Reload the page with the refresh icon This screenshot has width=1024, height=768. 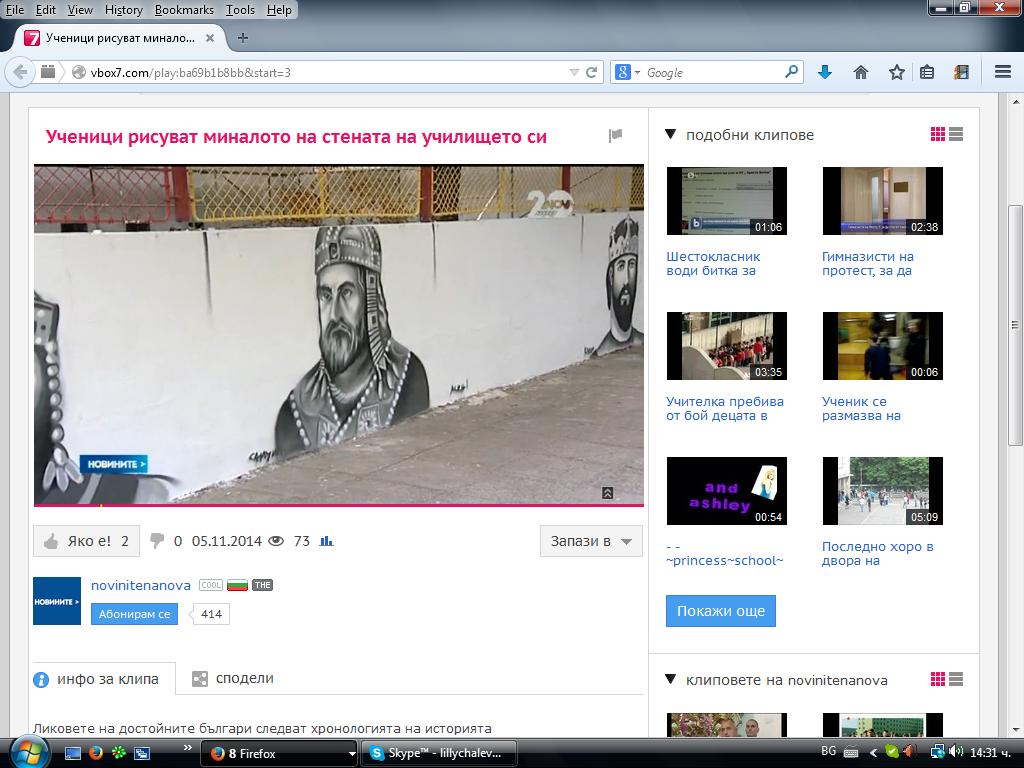[592, 72]
